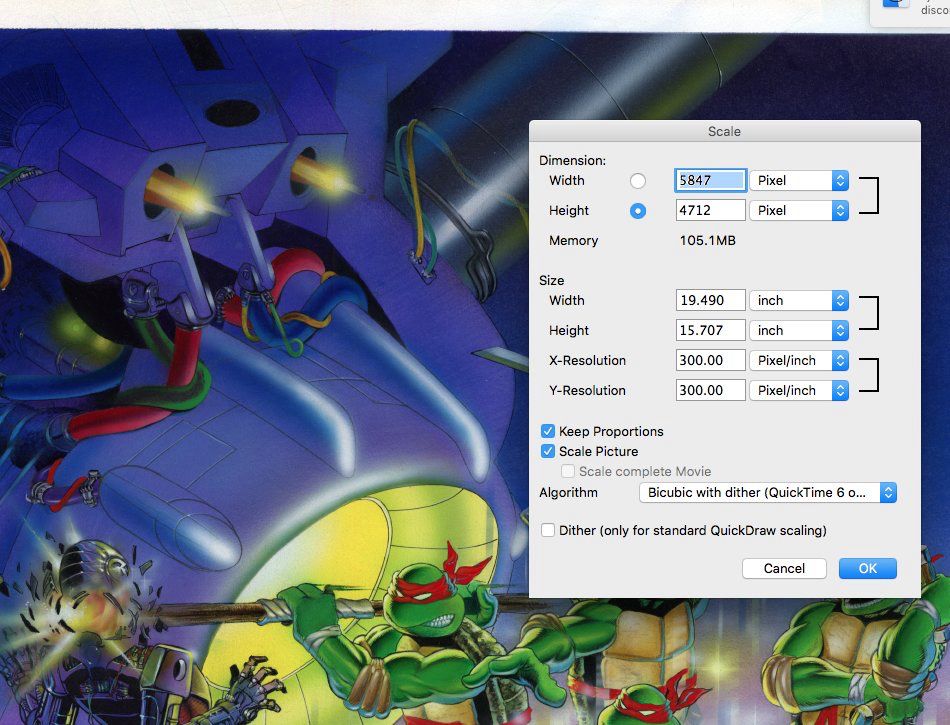Click the Size Width field showing 19.490
This screenshot has width=950, height=725.
pyautogui.click(x=710, y=300)
